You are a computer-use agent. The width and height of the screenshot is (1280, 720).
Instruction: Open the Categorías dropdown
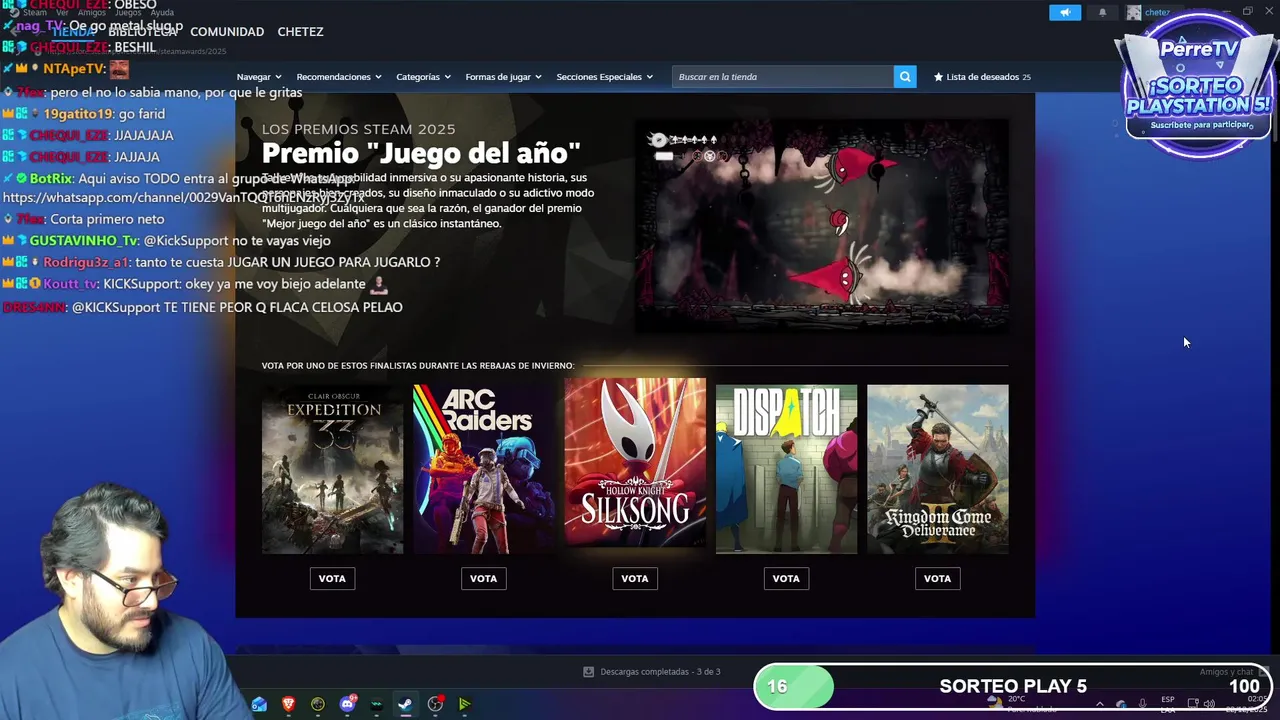pyautogui.click(x=423, y=77)
